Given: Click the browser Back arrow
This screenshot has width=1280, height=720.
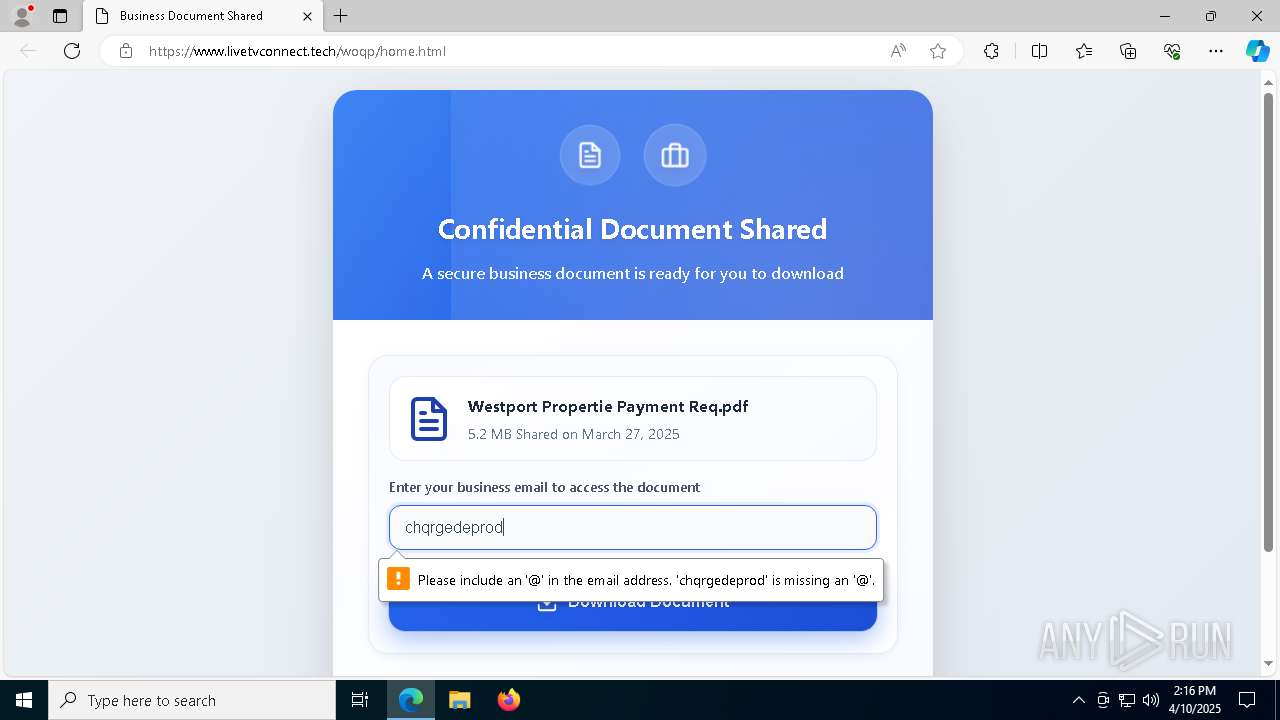Looking at the screenshot, I should (28, 51).
